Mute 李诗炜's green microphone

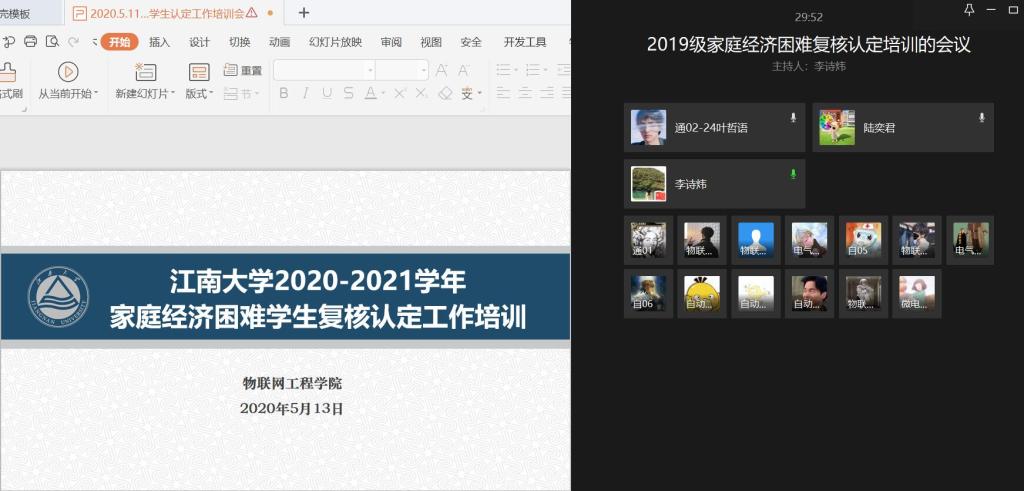click(793, 174)
